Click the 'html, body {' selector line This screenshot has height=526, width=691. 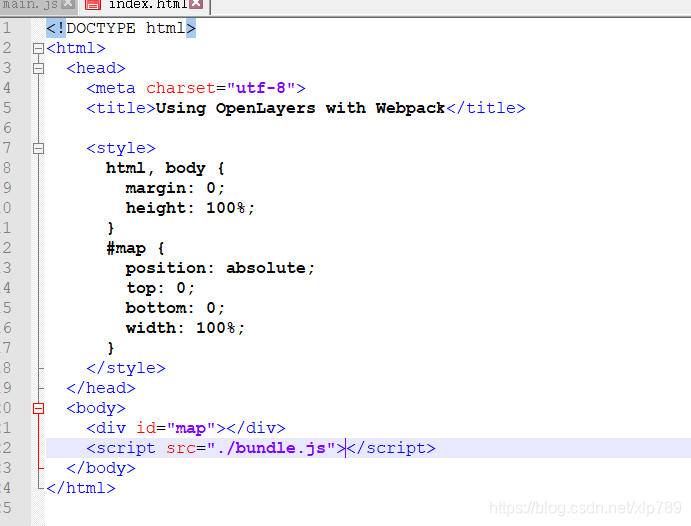pos(165,168)
